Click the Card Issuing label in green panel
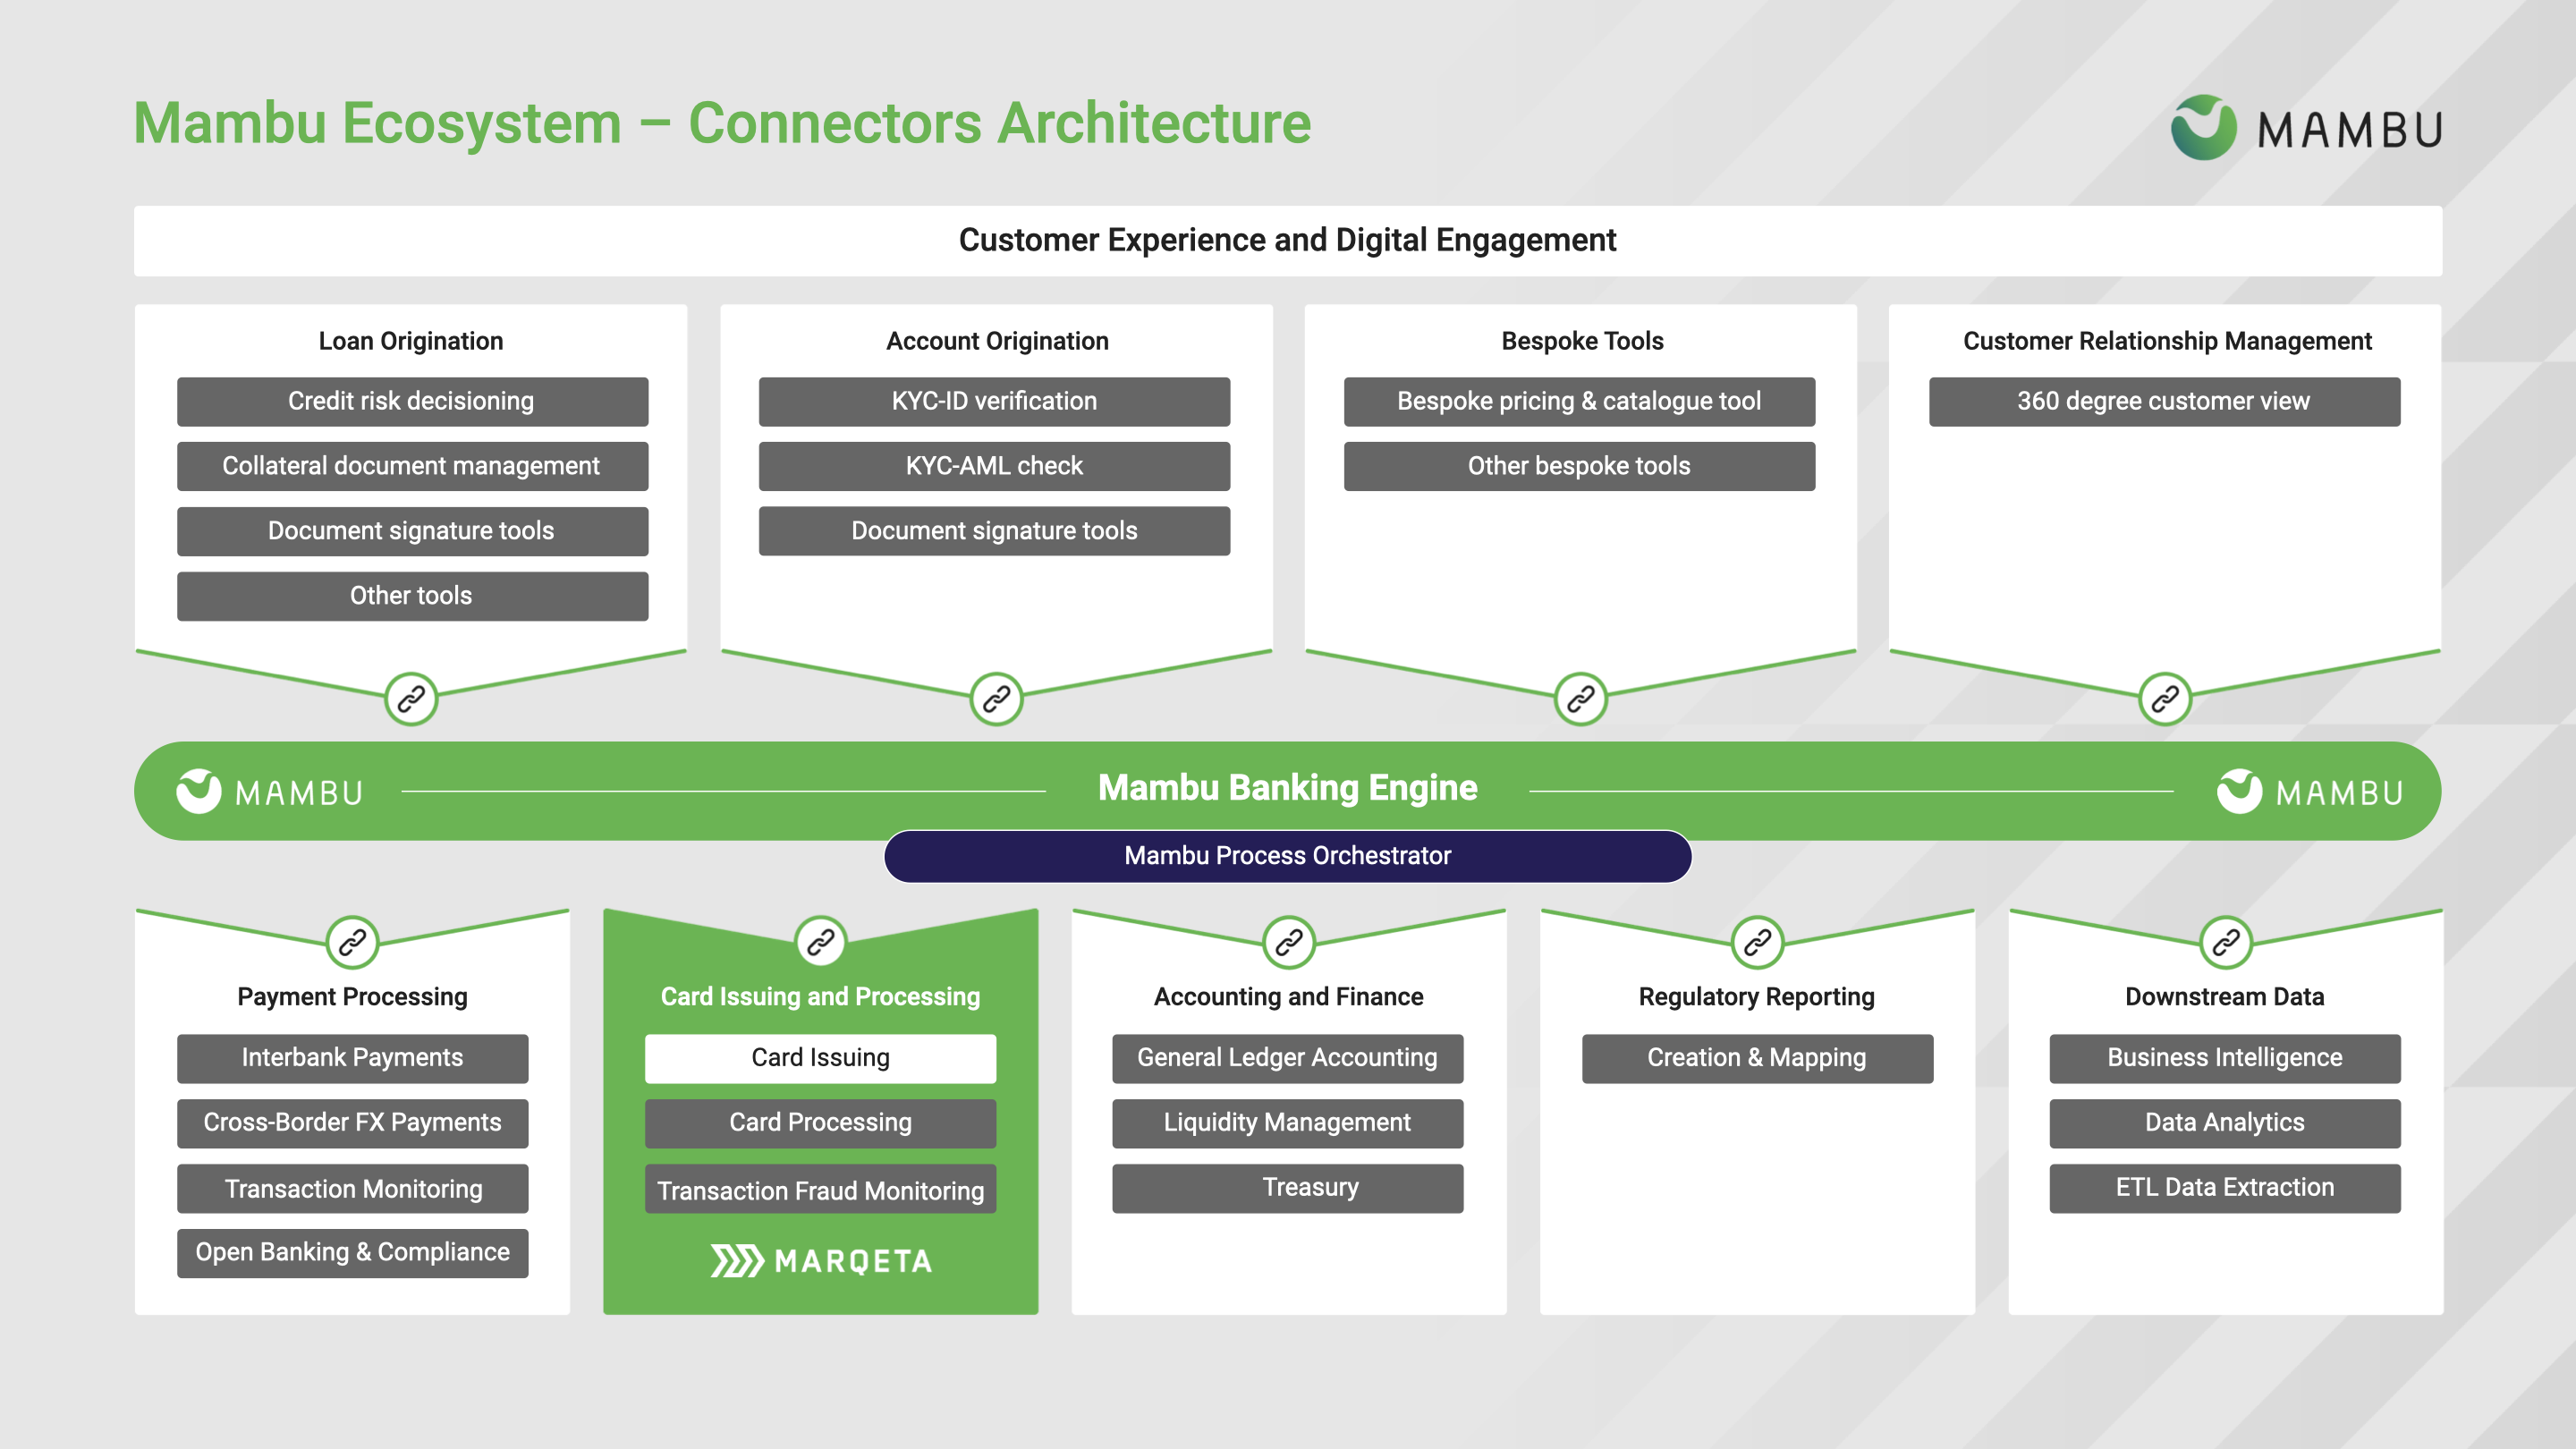Image resolution: width=2576 pixels, height=1449 pixels. point(818,1058)
